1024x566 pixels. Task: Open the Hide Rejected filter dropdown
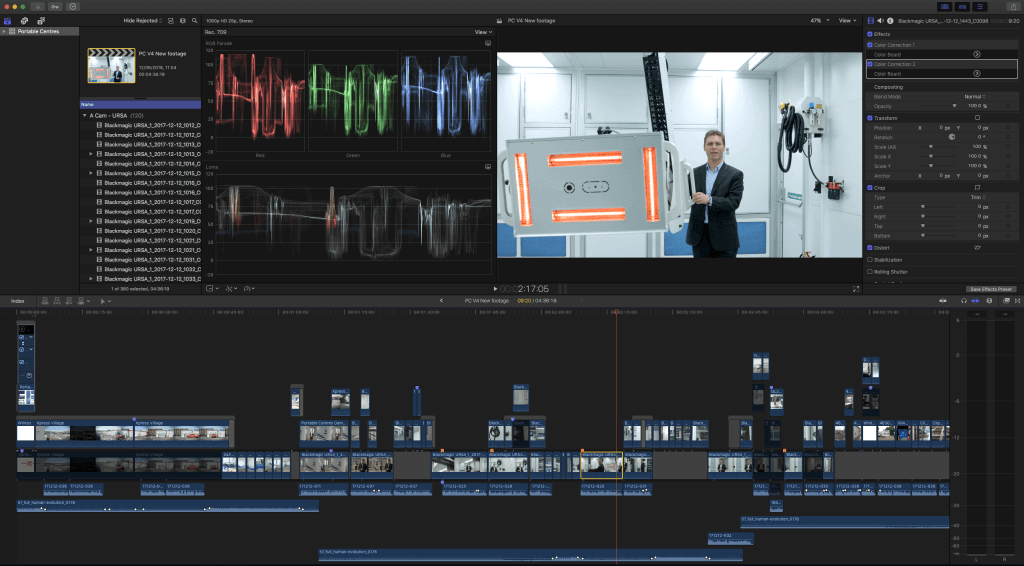point(143,20)
